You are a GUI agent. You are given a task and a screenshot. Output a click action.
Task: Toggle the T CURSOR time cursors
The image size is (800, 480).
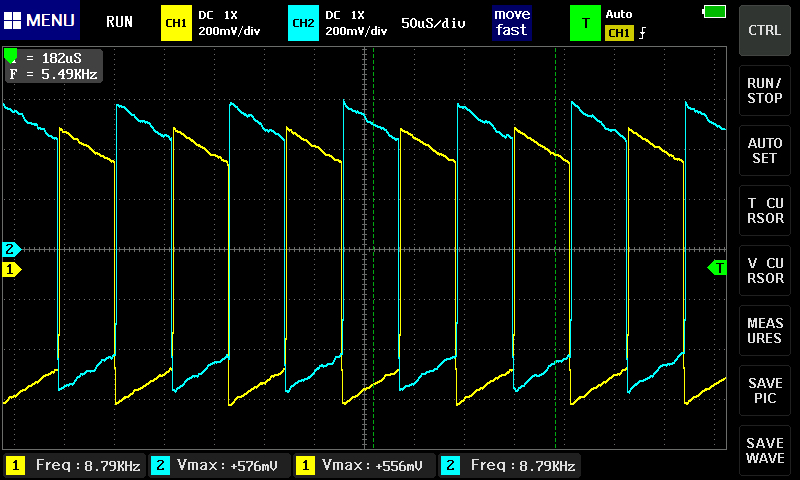(765, 211)
